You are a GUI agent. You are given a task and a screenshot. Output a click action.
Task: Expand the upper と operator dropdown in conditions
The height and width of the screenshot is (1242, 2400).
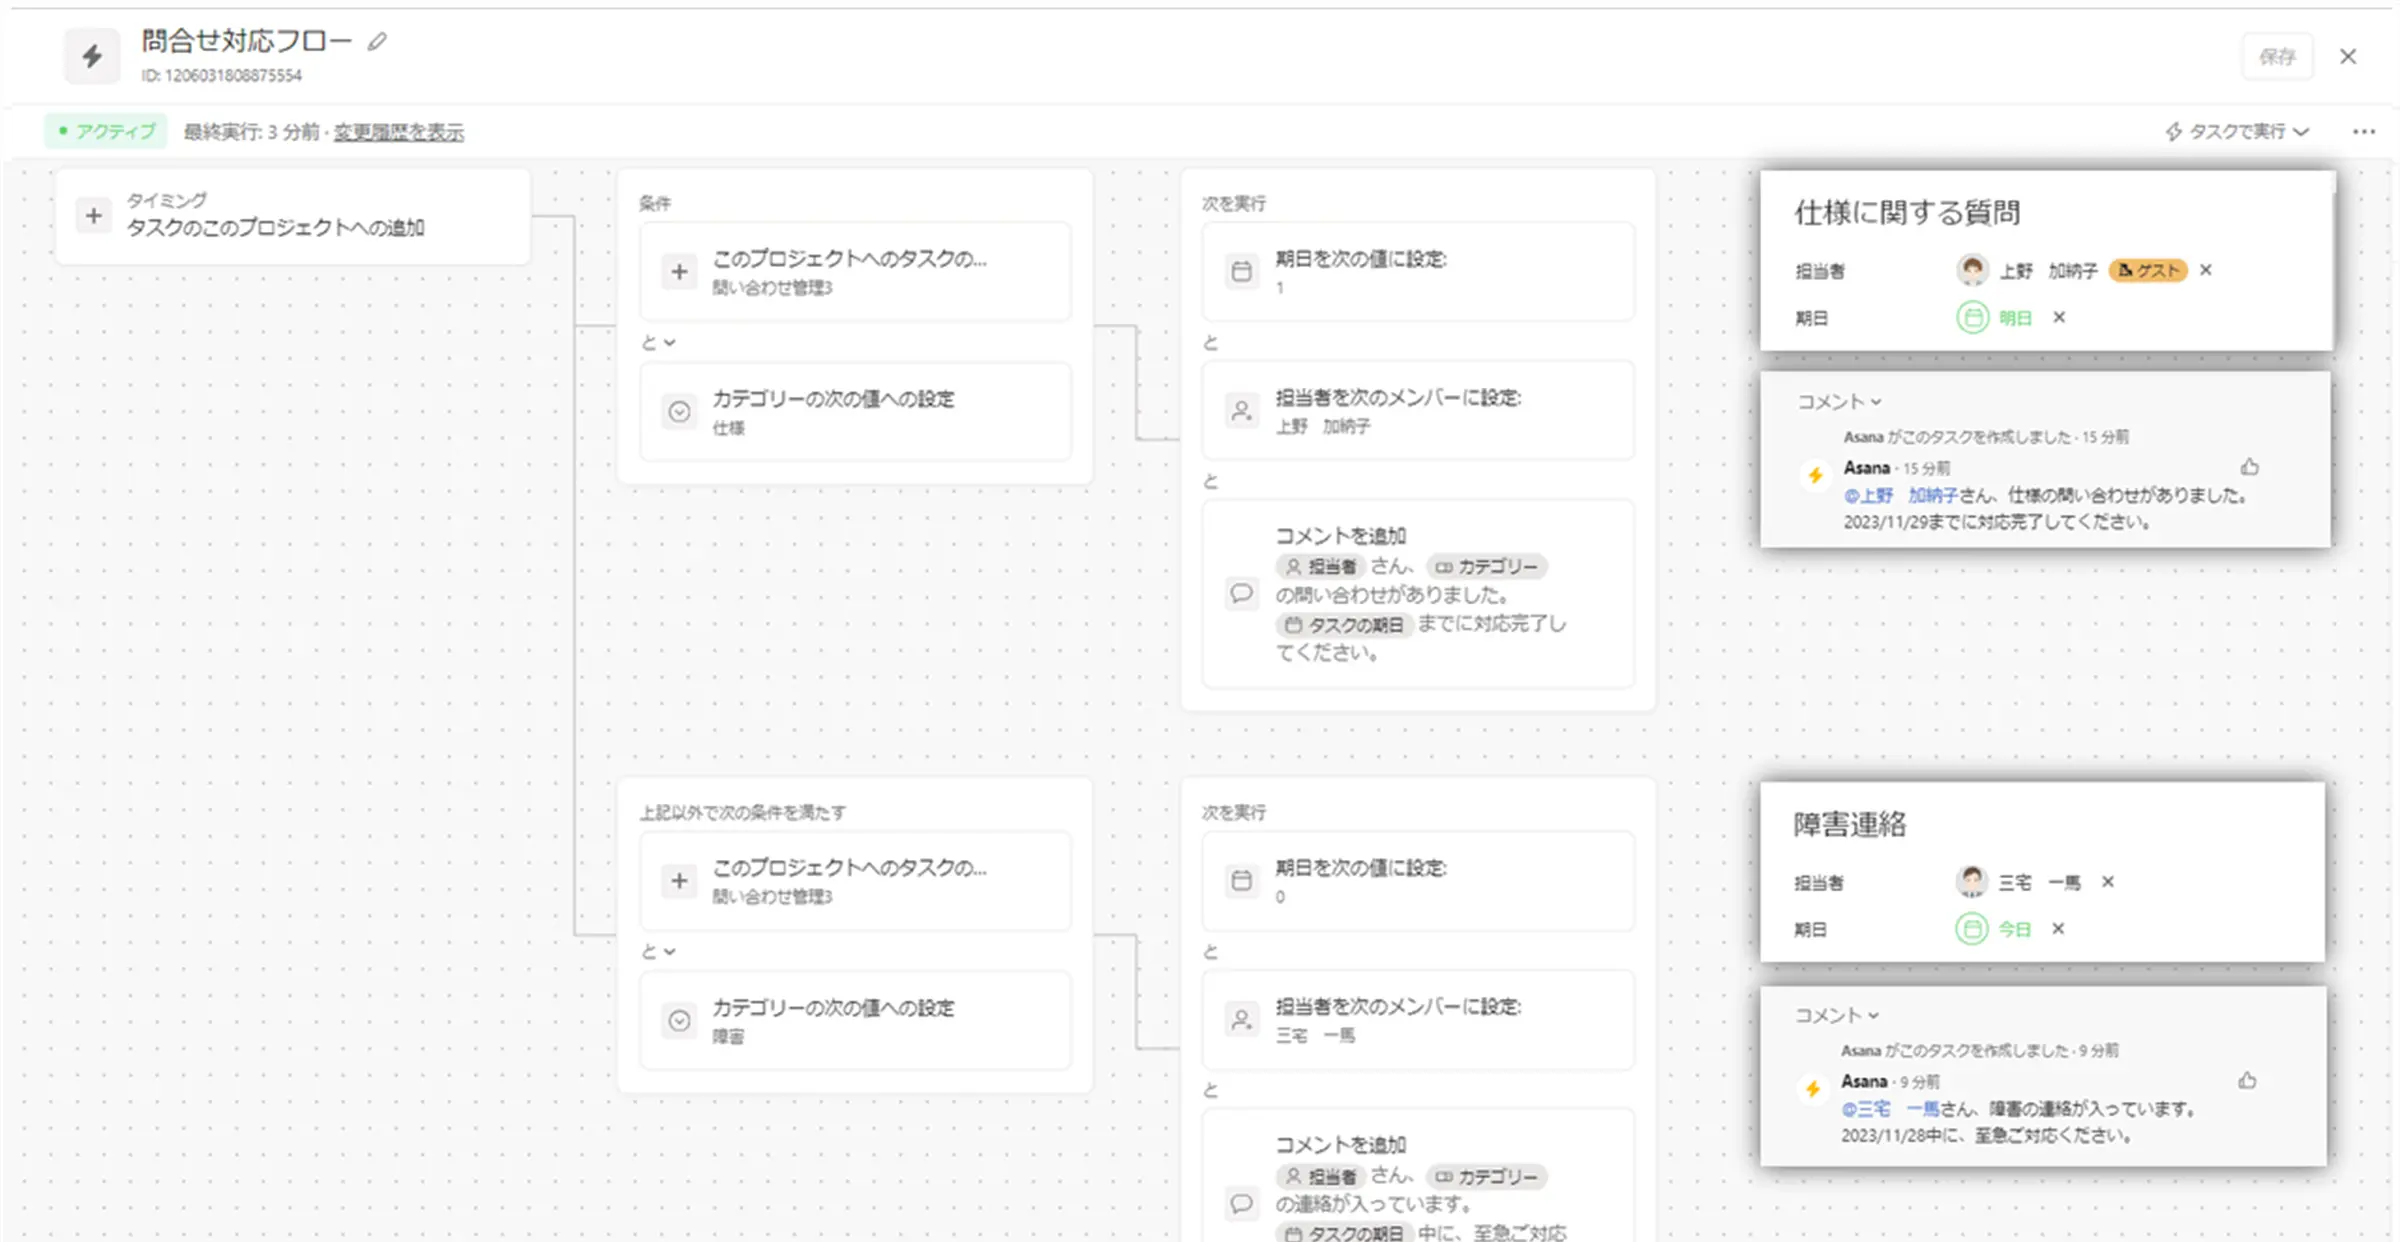pyautogui.click(x=658, y=342)
